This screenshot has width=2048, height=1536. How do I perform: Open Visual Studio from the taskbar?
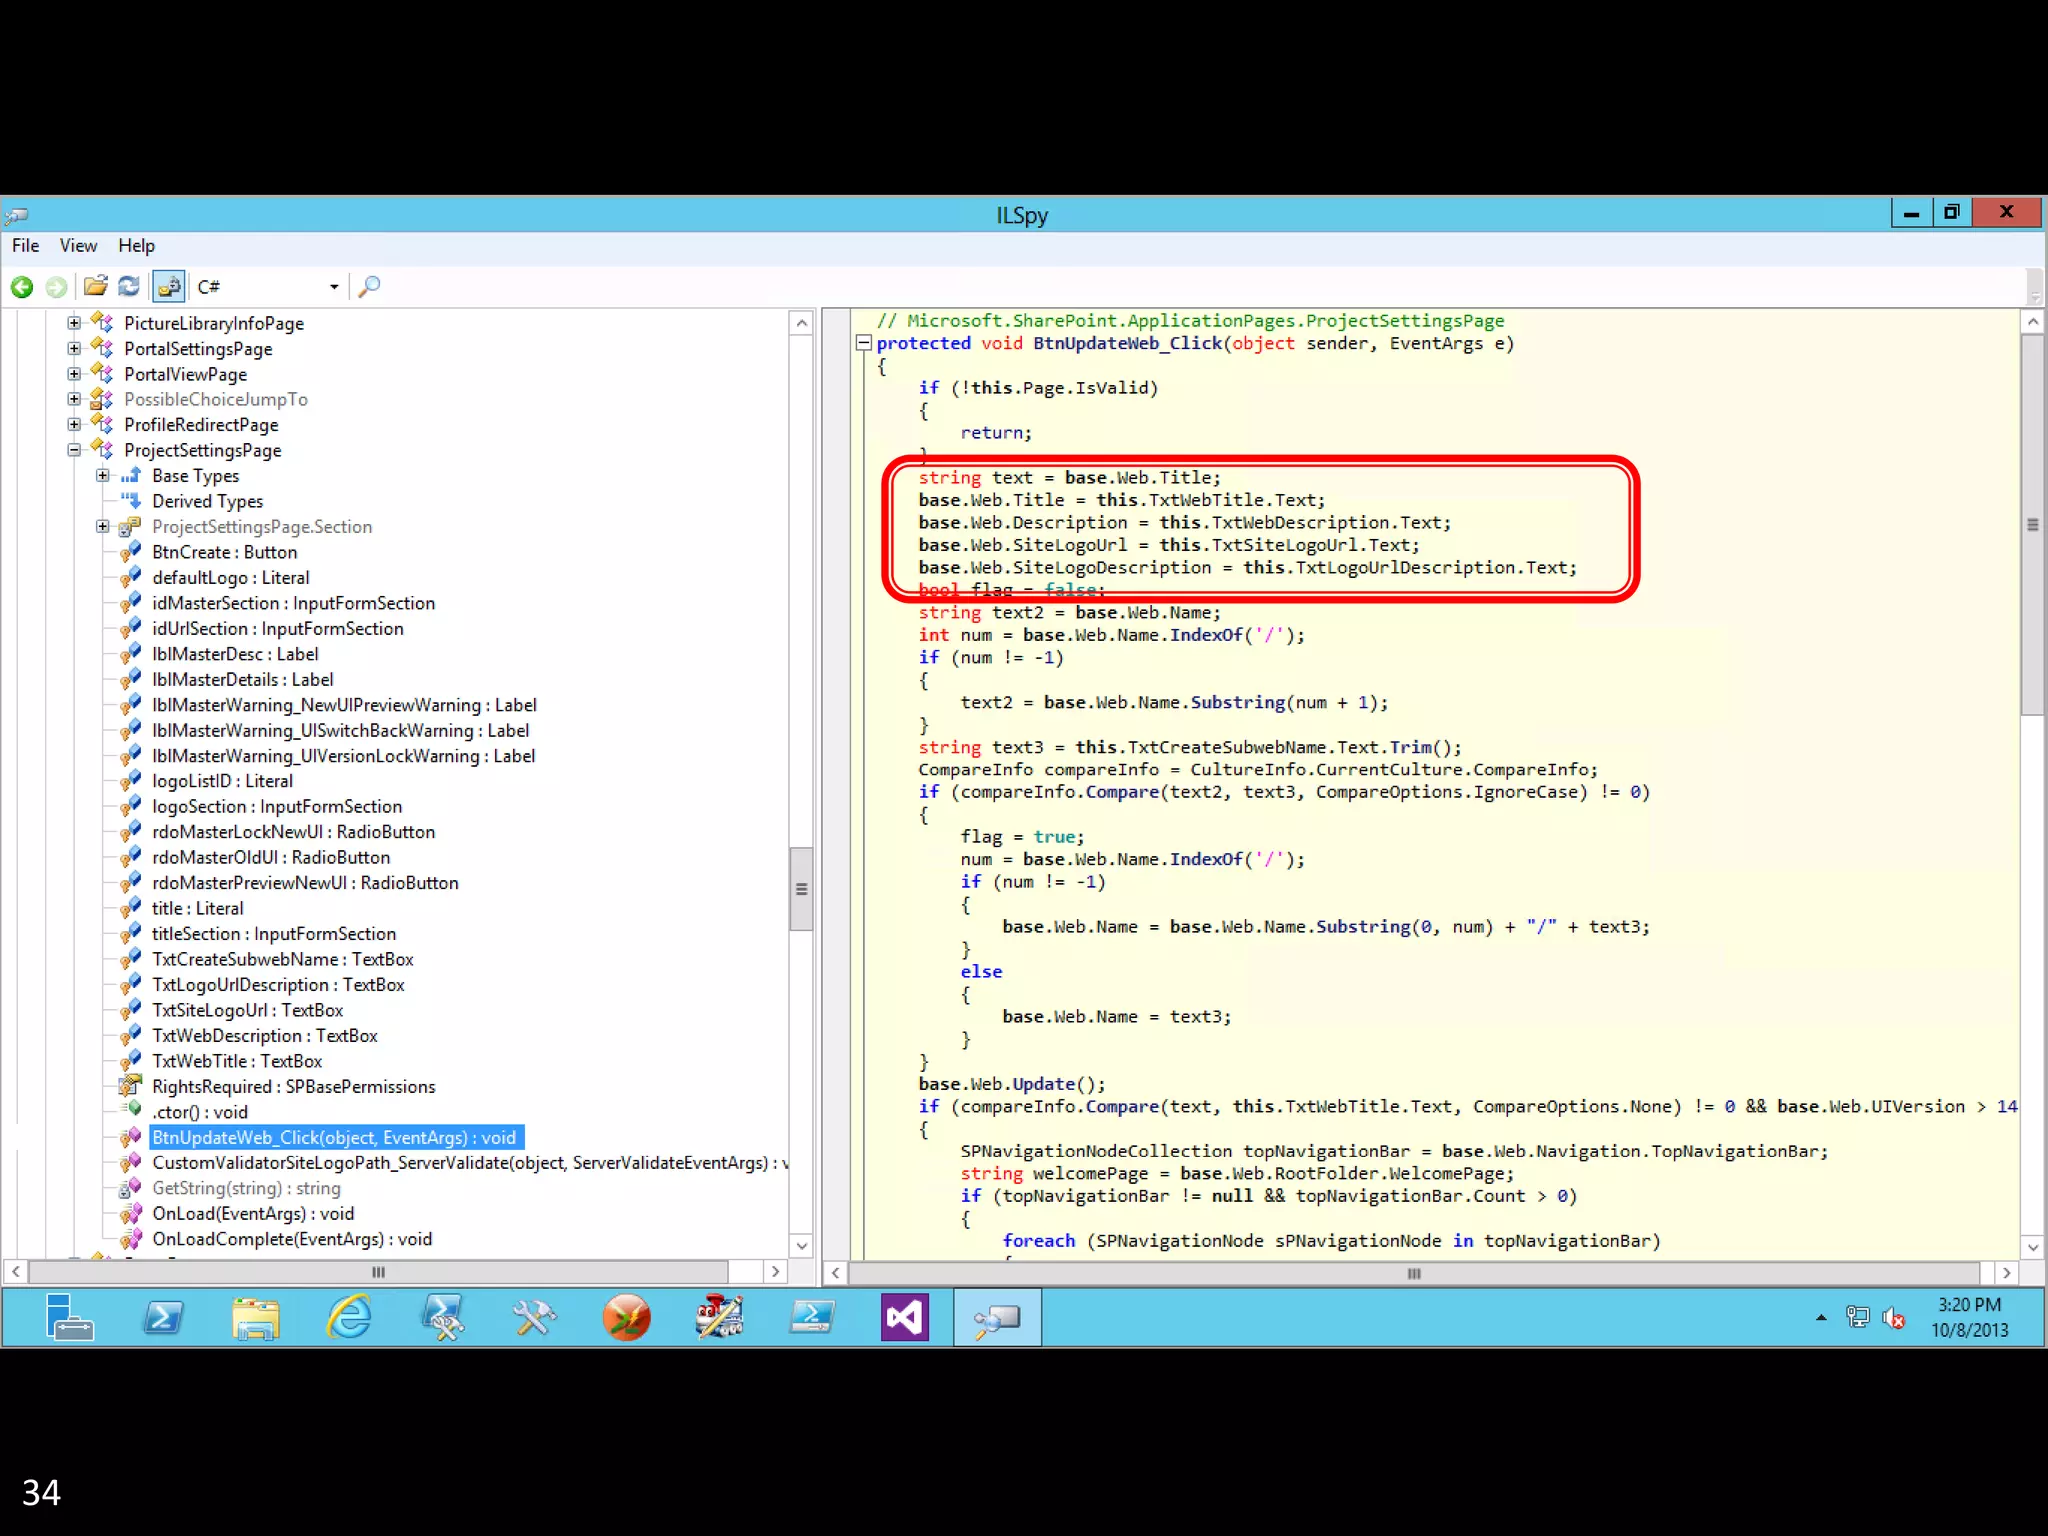click(904, 1317)
